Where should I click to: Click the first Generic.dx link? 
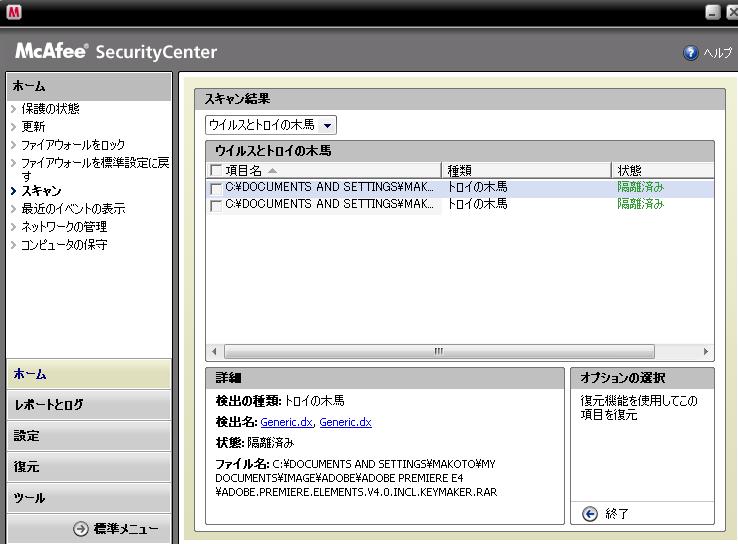pos(286,422)
